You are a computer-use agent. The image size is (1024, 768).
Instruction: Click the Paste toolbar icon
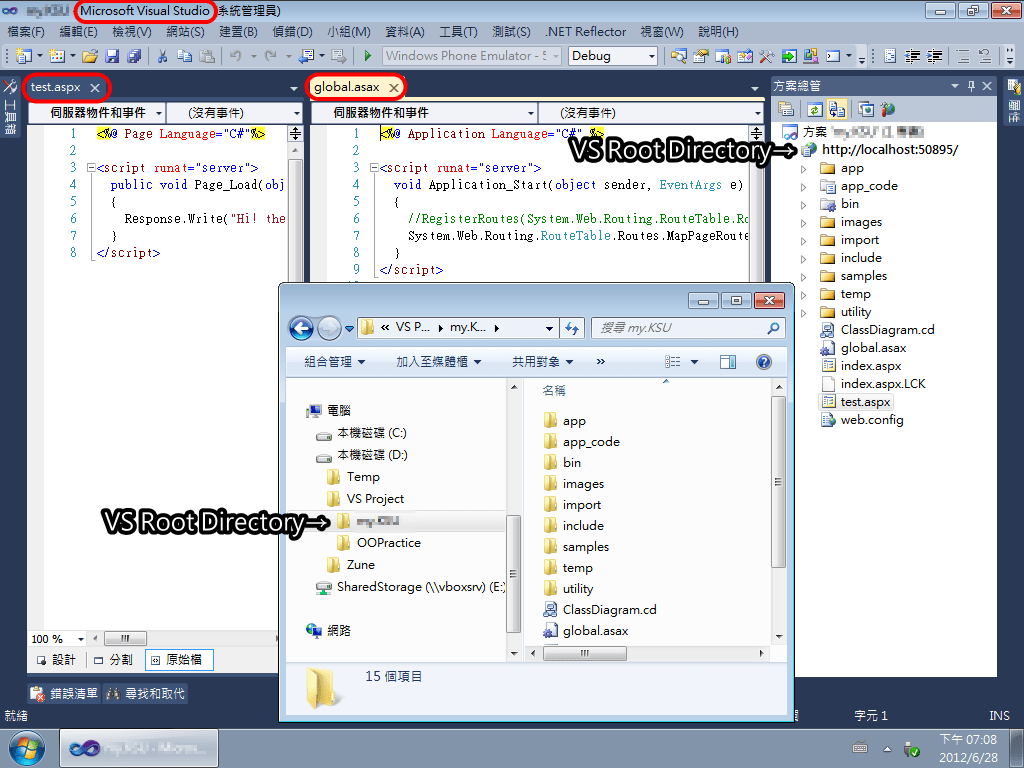pos(207,56)
